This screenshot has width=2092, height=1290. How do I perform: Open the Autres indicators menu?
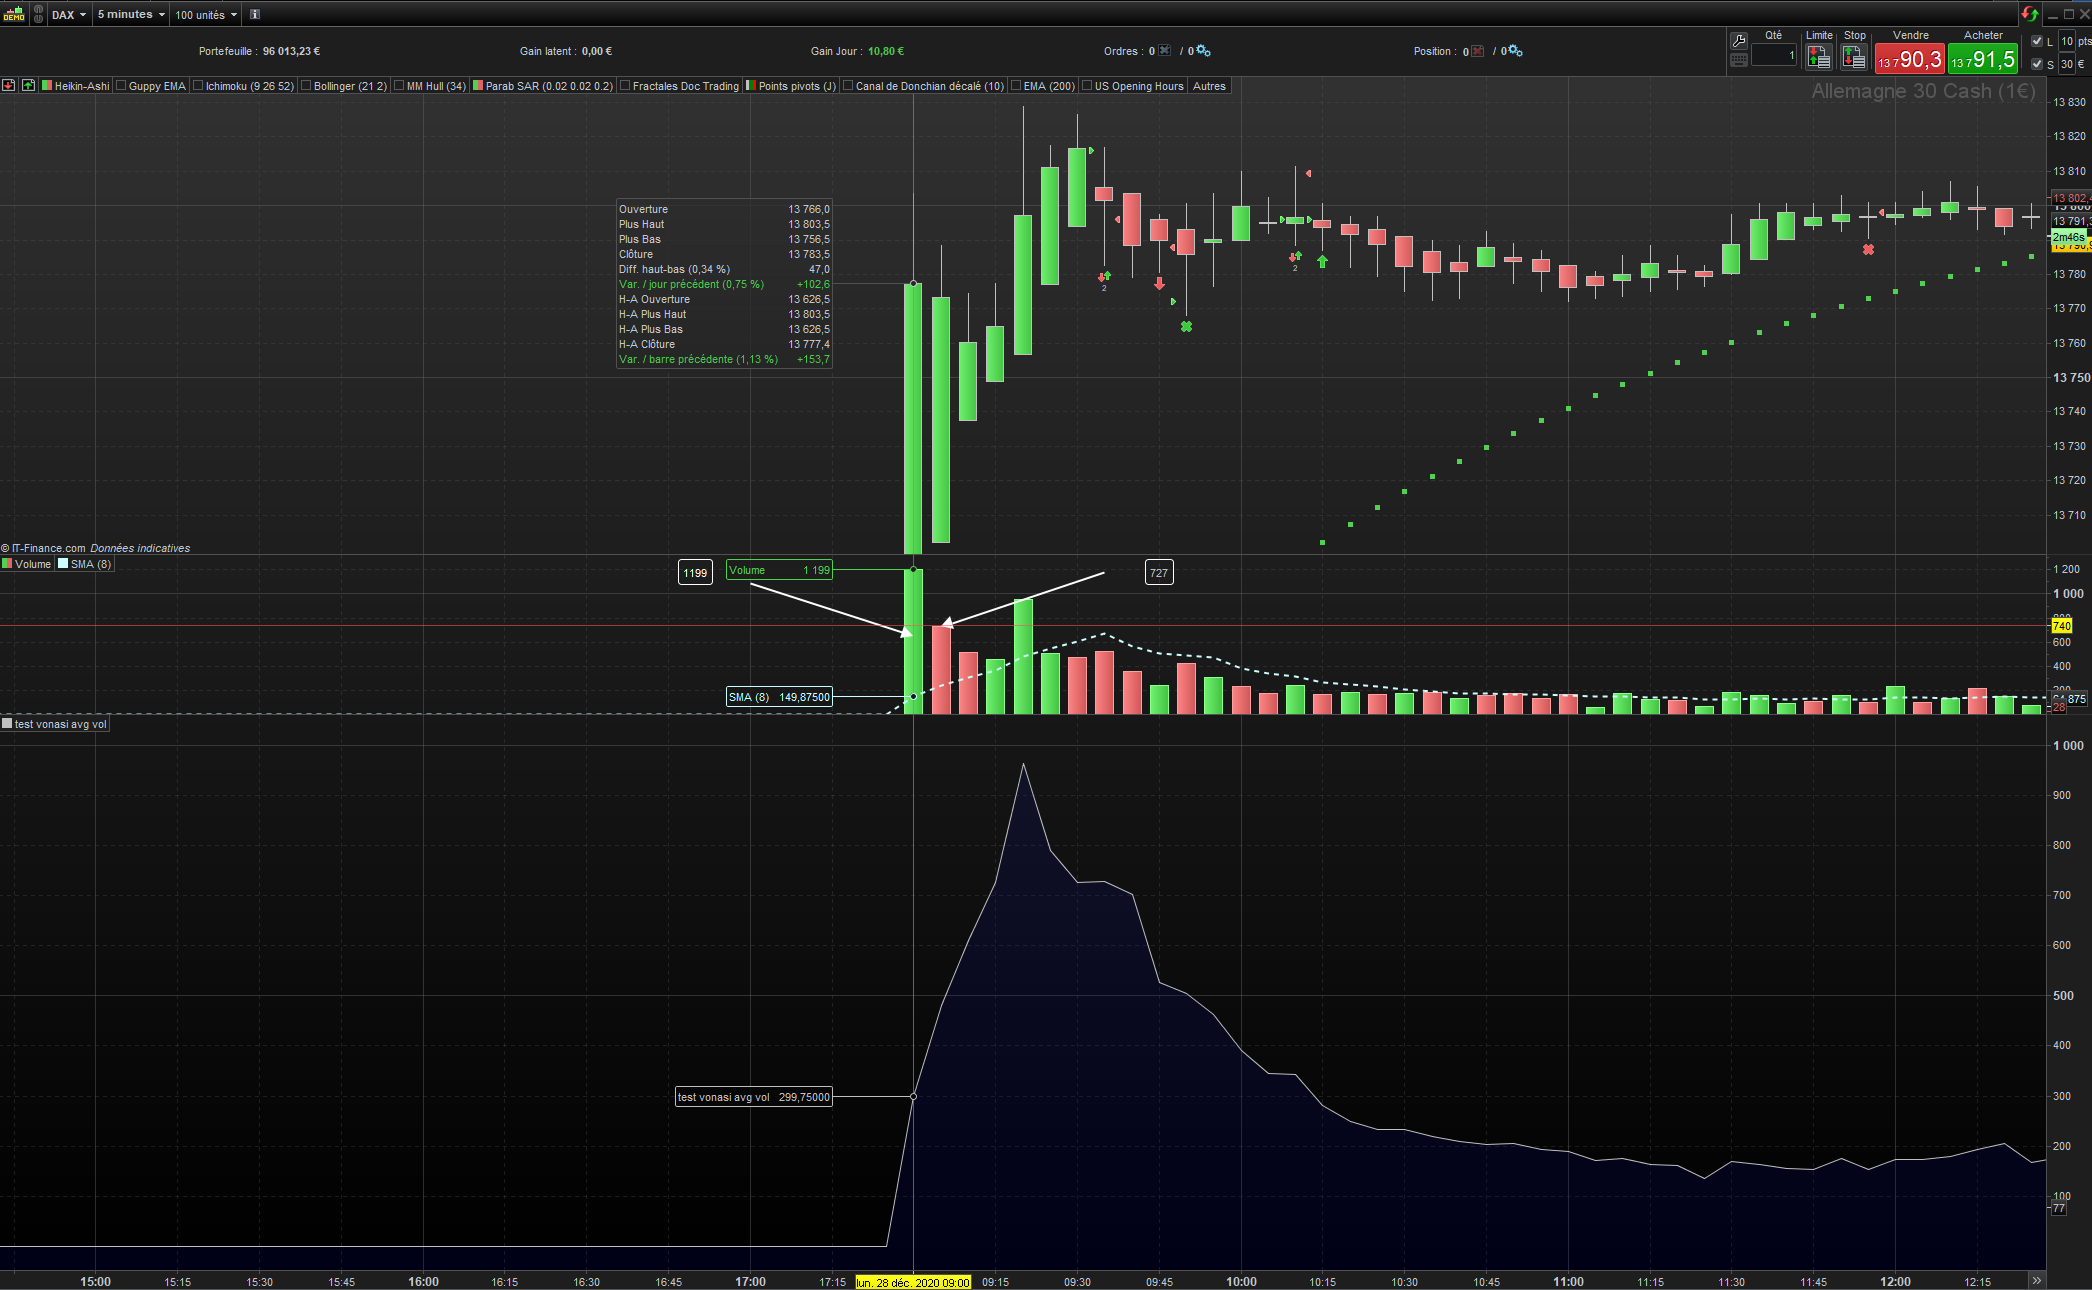pyautogui.click(x=1209, y=86)
